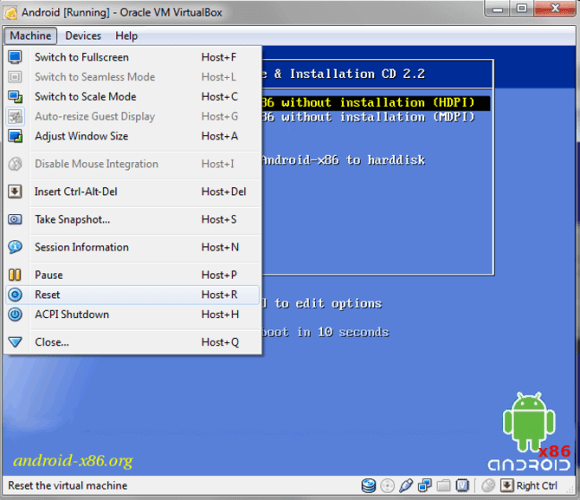Click the optical CD drive status icon
The height and width of the screenshot is (500, 580).
click(387, 486)
